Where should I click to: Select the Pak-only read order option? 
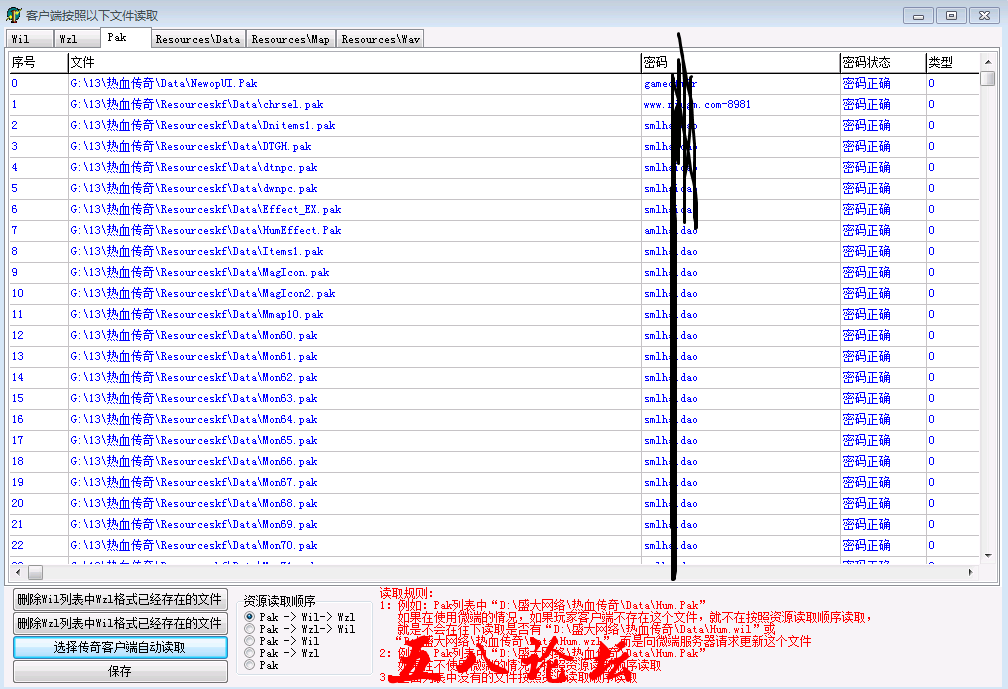point(249,665)
